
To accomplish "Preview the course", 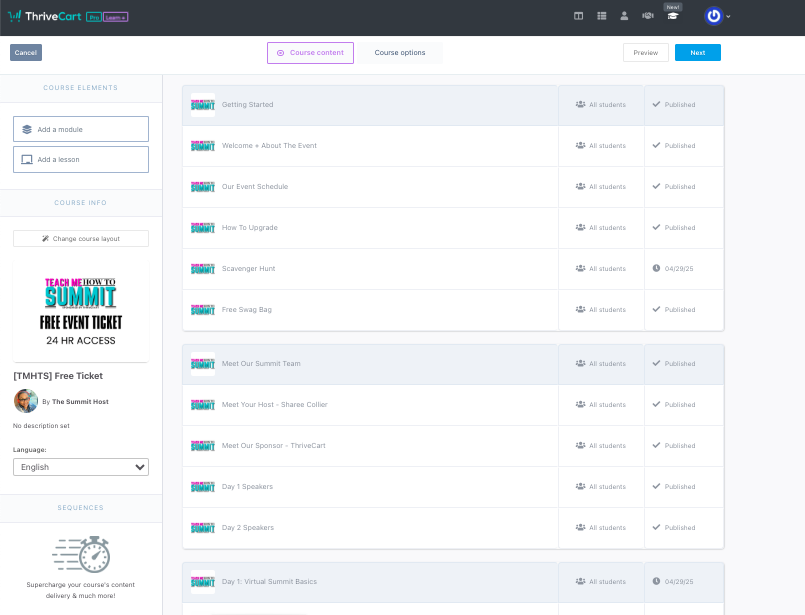I will (x=645, y=52).
